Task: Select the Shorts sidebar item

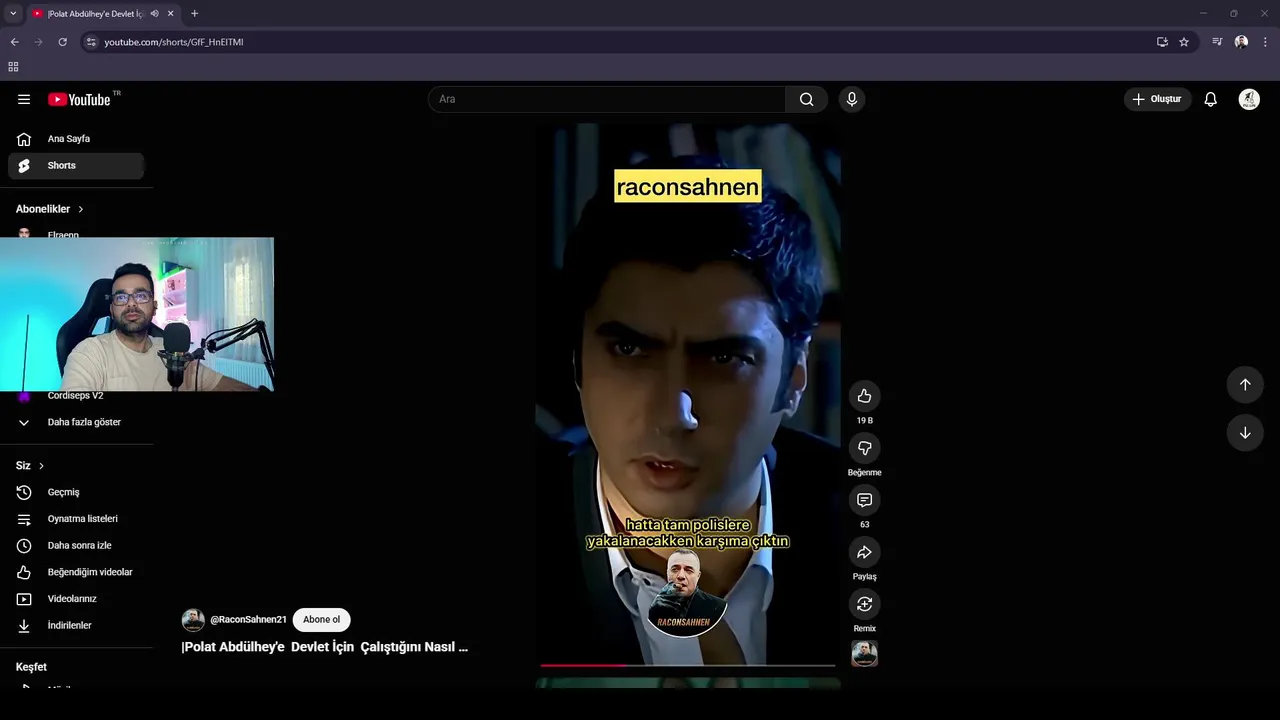Action: [x=76, y=166]
